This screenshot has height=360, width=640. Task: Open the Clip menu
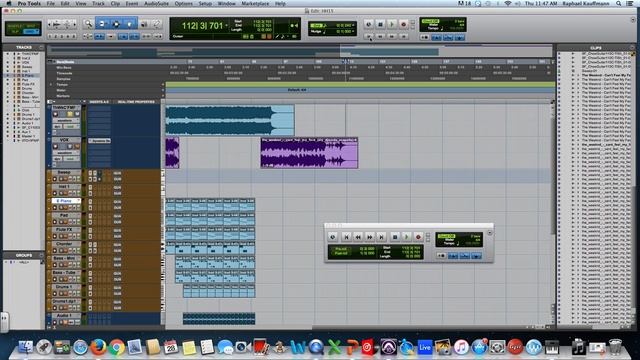(x=115, y=3)
